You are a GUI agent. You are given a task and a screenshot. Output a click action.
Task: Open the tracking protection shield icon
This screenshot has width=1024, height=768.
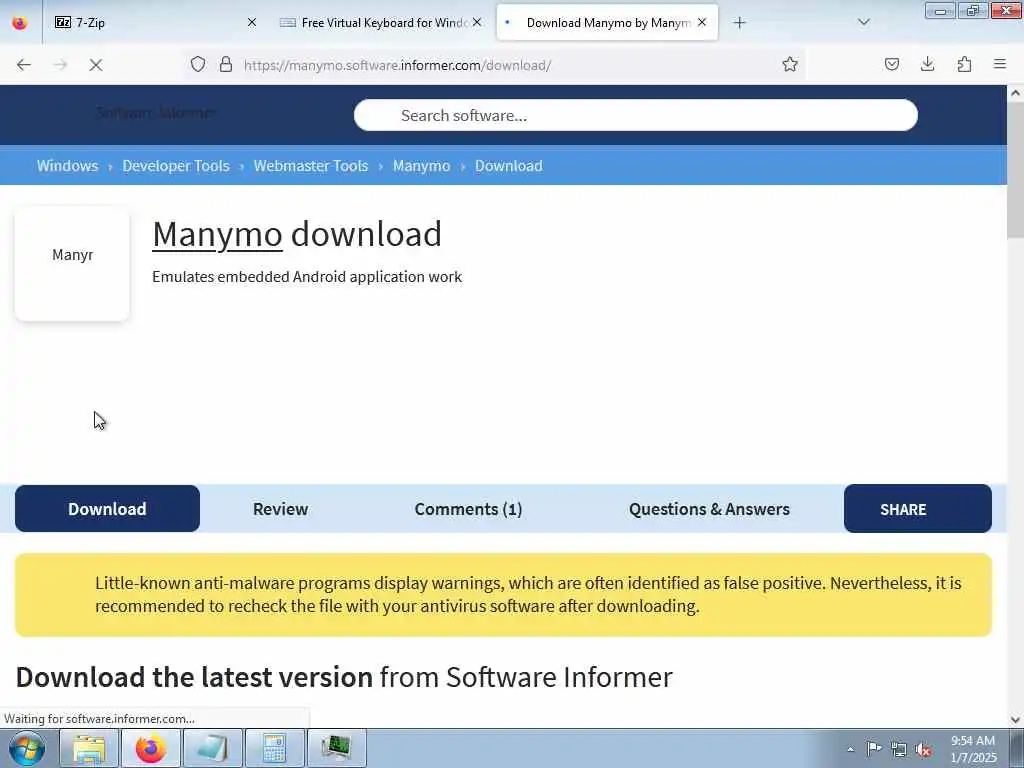[x=198, y=64]
